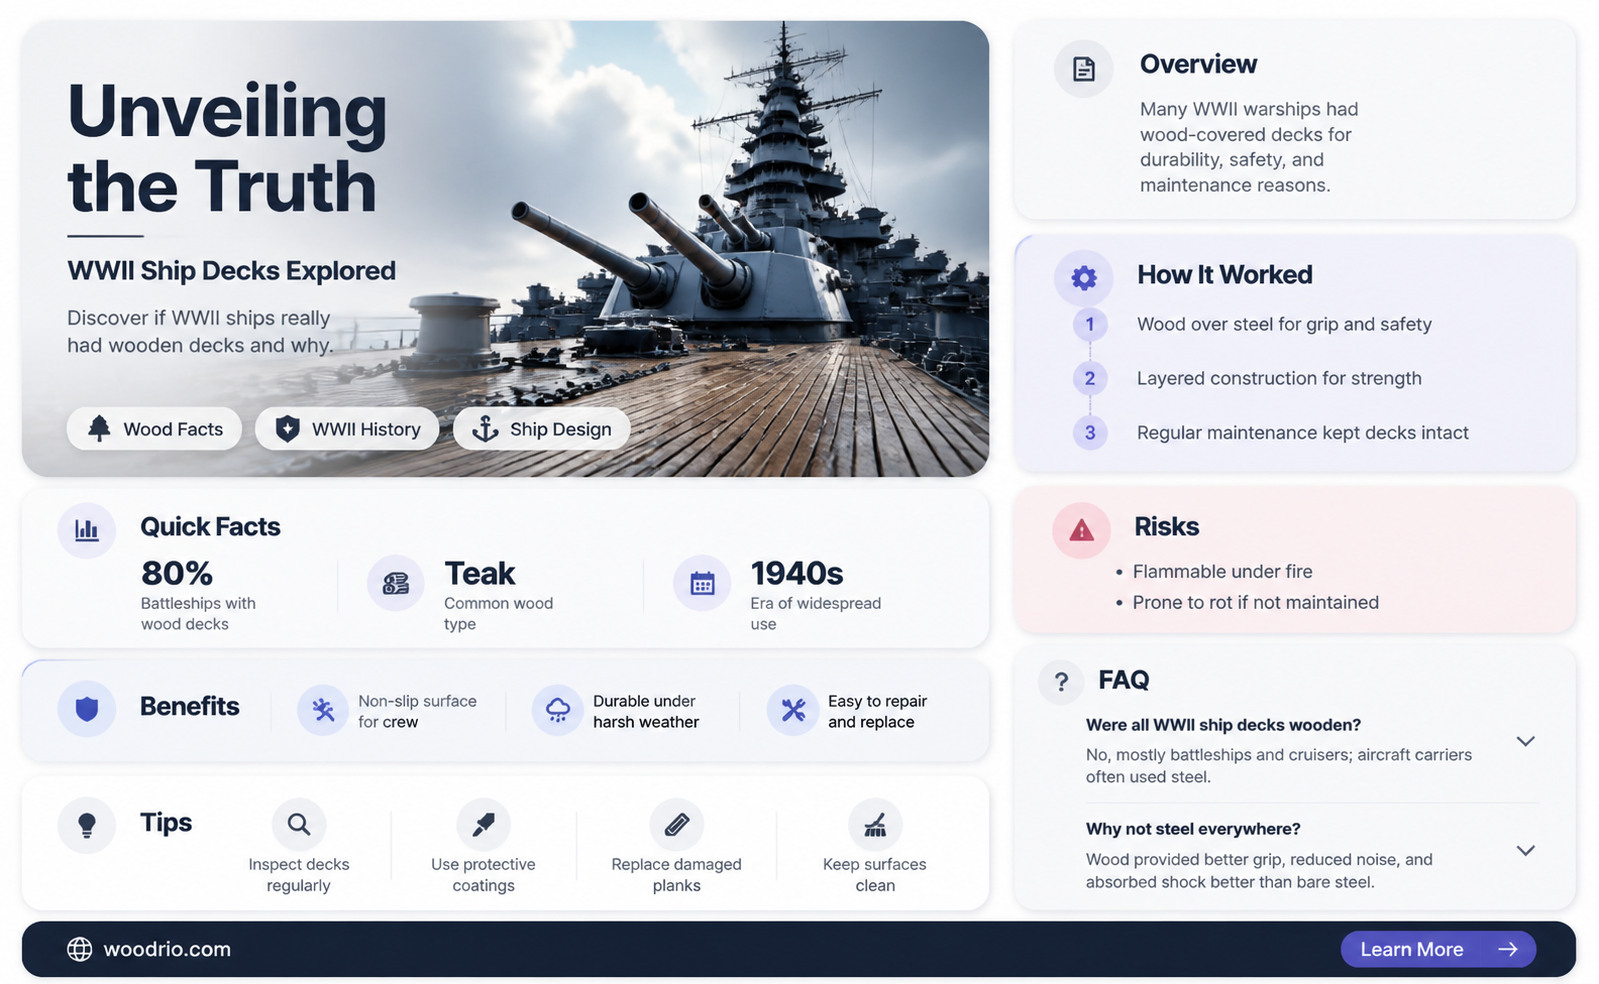Click the '1940s' fact heading

[x=797, y=573]
